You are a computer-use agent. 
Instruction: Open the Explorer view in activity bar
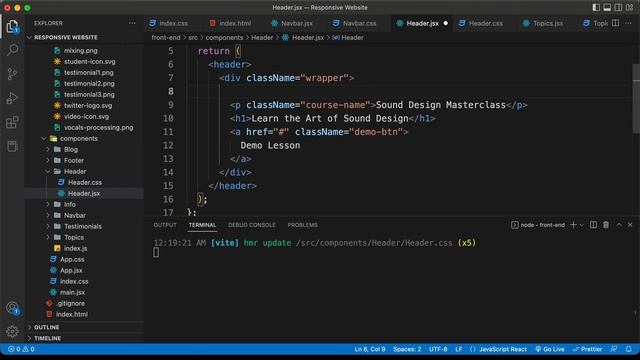tap(12, 27)
